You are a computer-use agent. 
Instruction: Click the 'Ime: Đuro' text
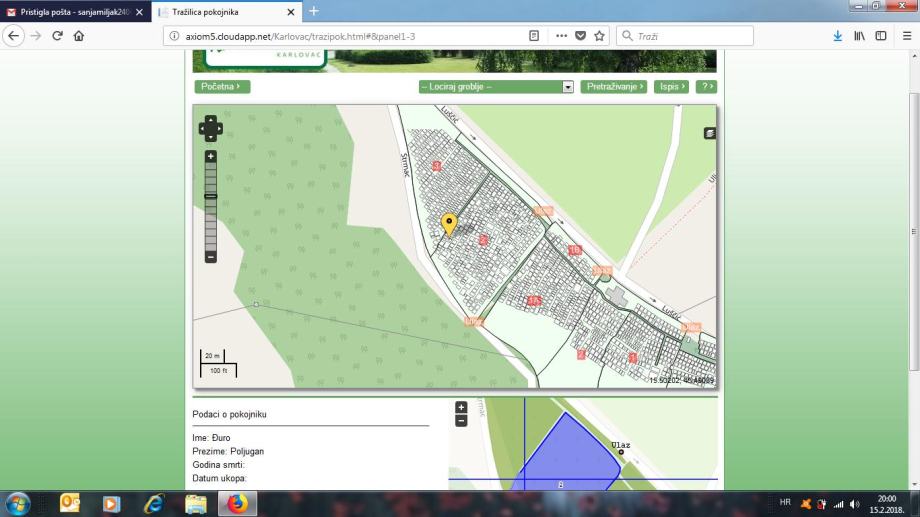coord(211,438)
